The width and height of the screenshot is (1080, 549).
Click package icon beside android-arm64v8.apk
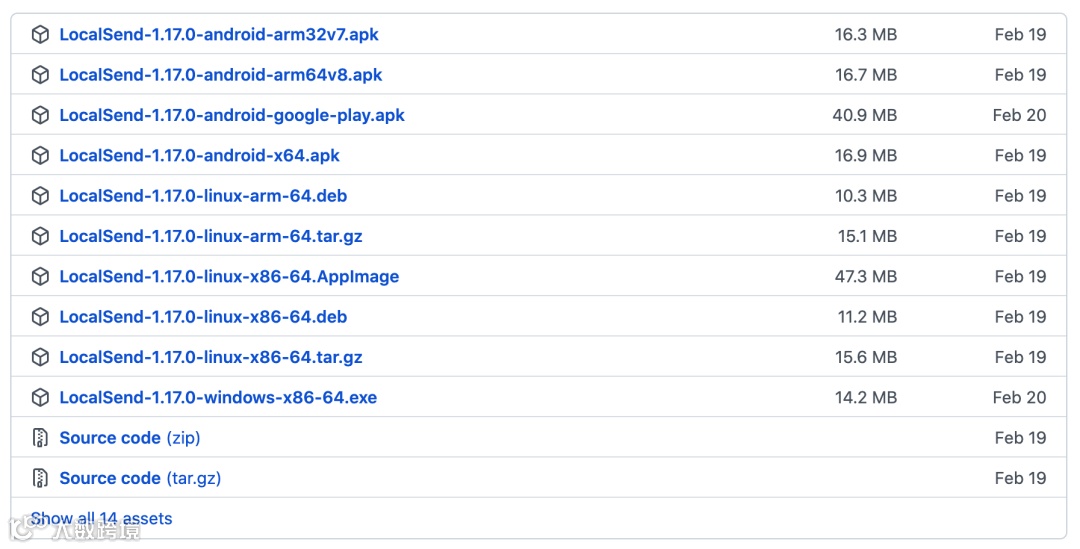pos(41,74)
